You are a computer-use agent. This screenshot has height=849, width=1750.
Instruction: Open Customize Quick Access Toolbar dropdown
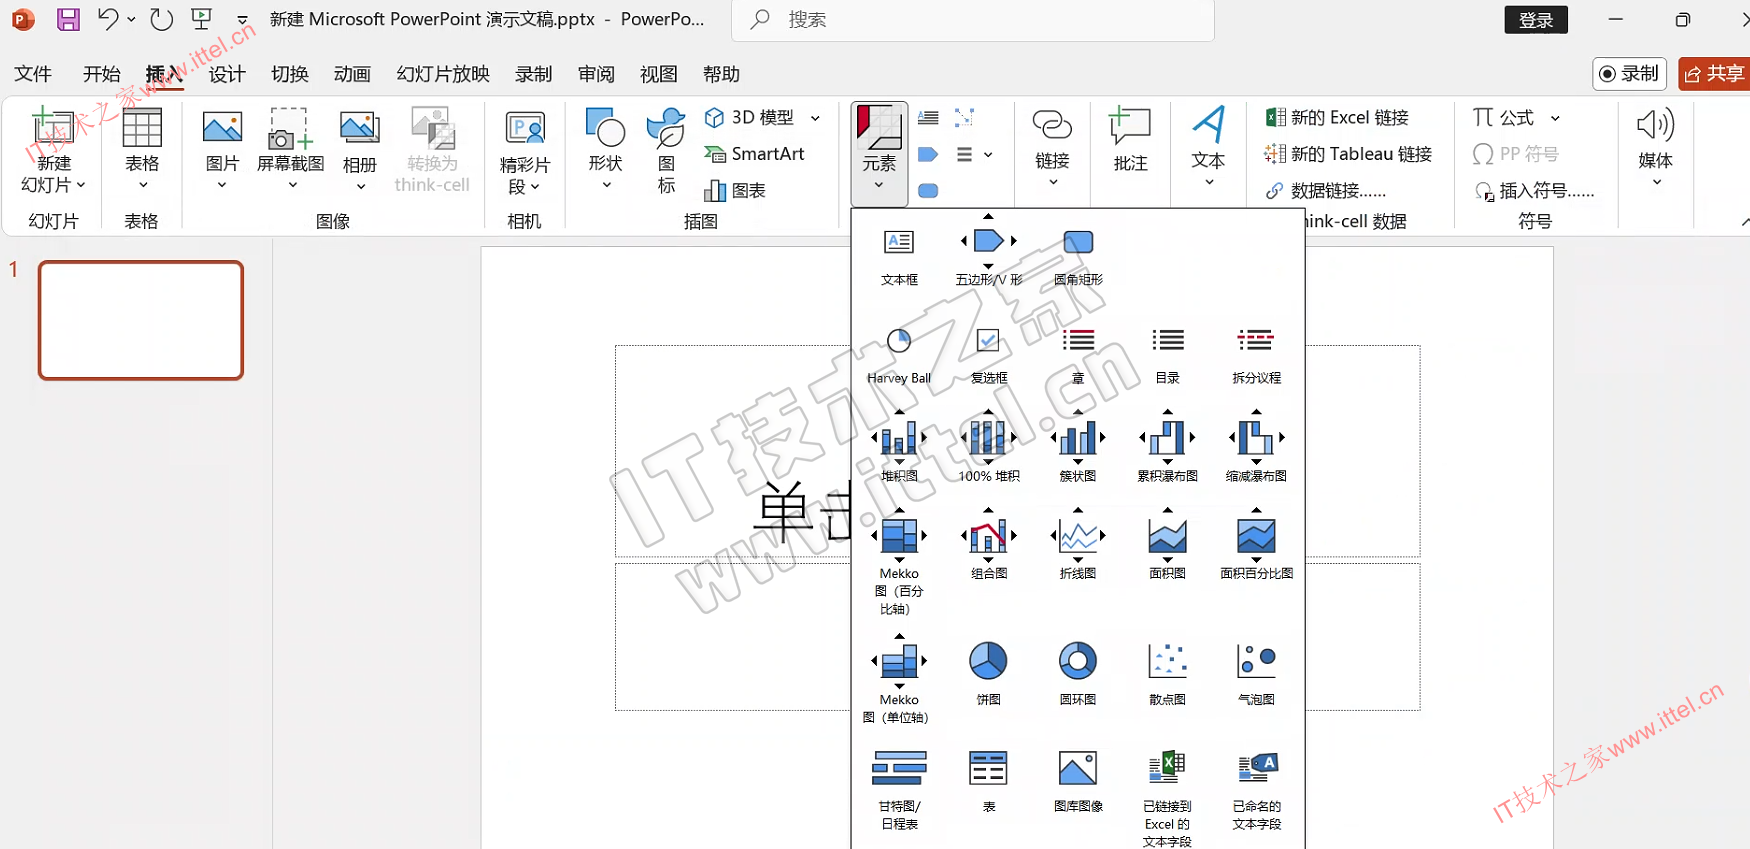point(242,20)
